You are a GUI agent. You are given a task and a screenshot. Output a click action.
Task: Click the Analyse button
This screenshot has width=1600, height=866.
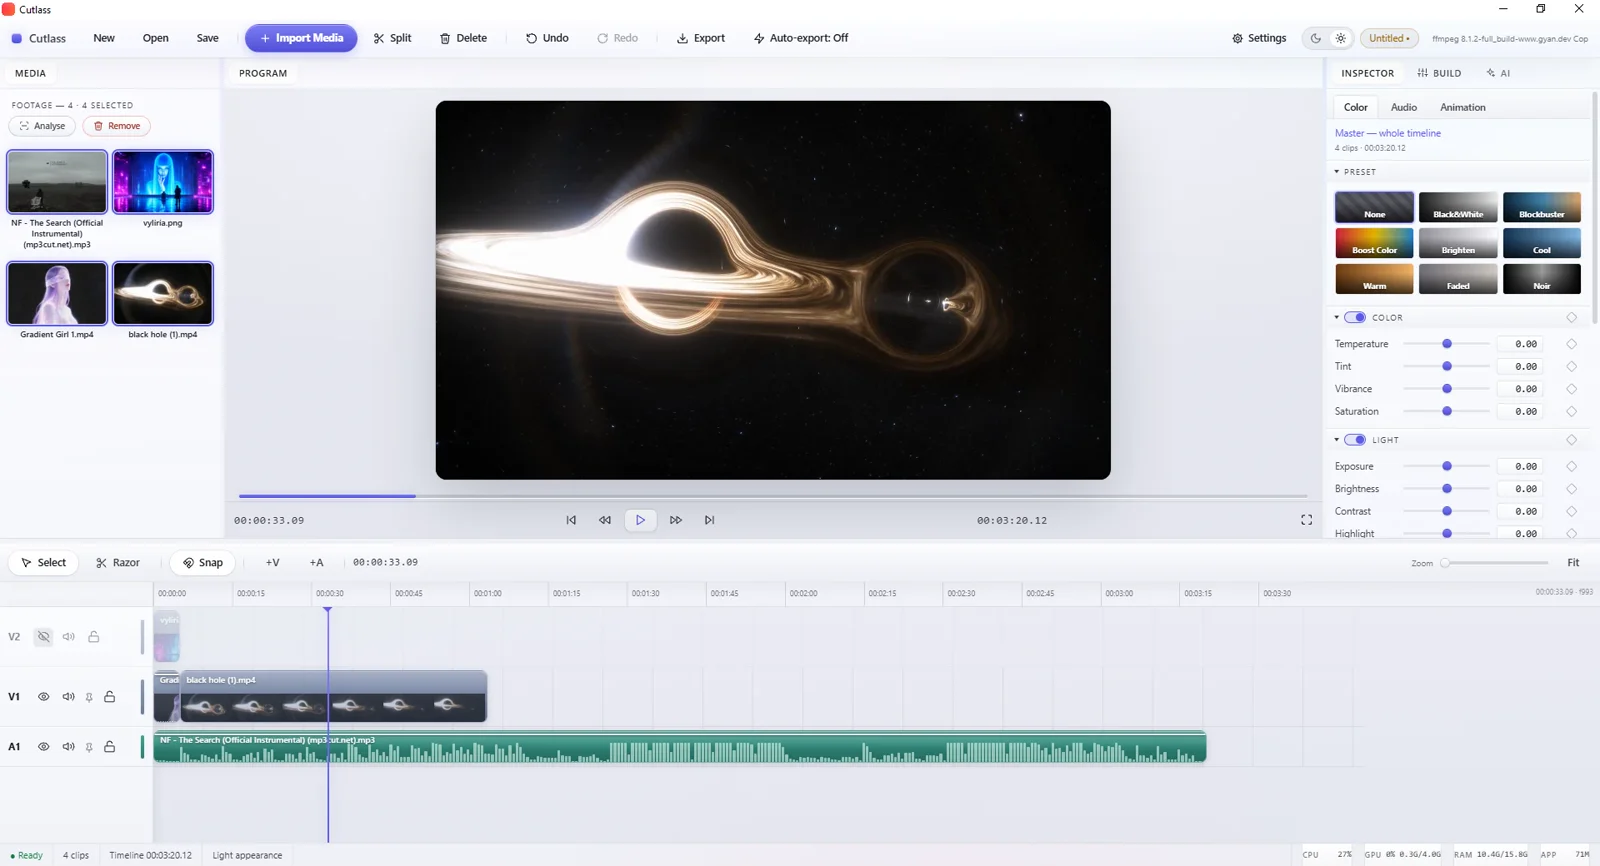[42, 126]
